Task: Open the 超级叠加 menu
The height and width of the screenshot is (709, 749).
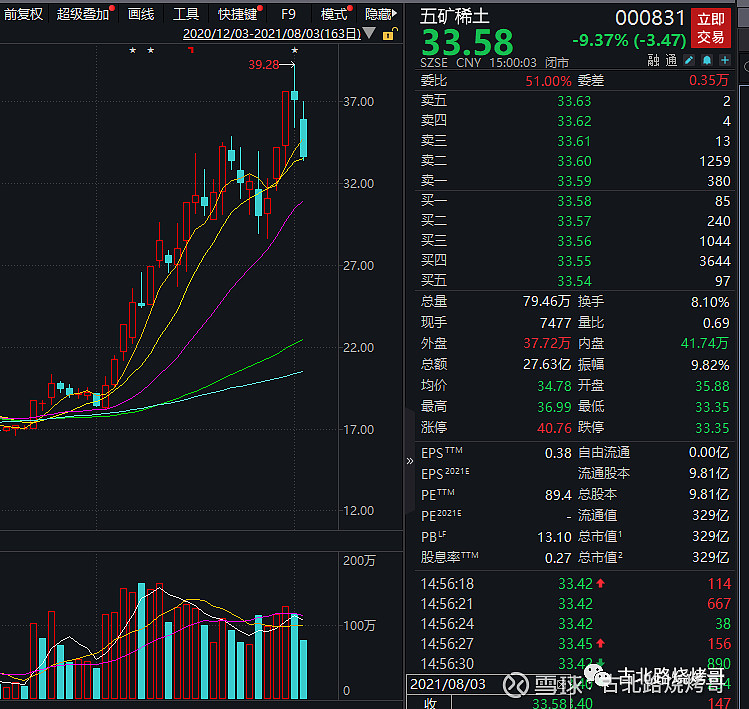Action: click(x=83, y=14)
